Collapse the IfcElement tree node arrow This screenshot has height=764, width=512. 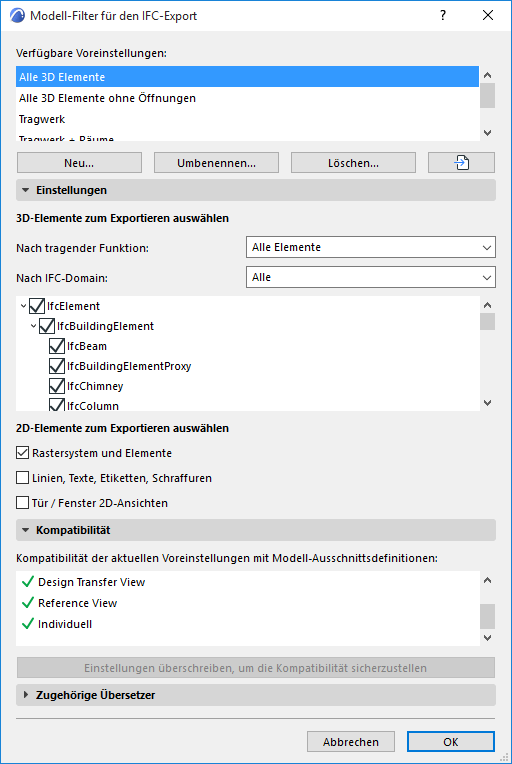point(23,306)
